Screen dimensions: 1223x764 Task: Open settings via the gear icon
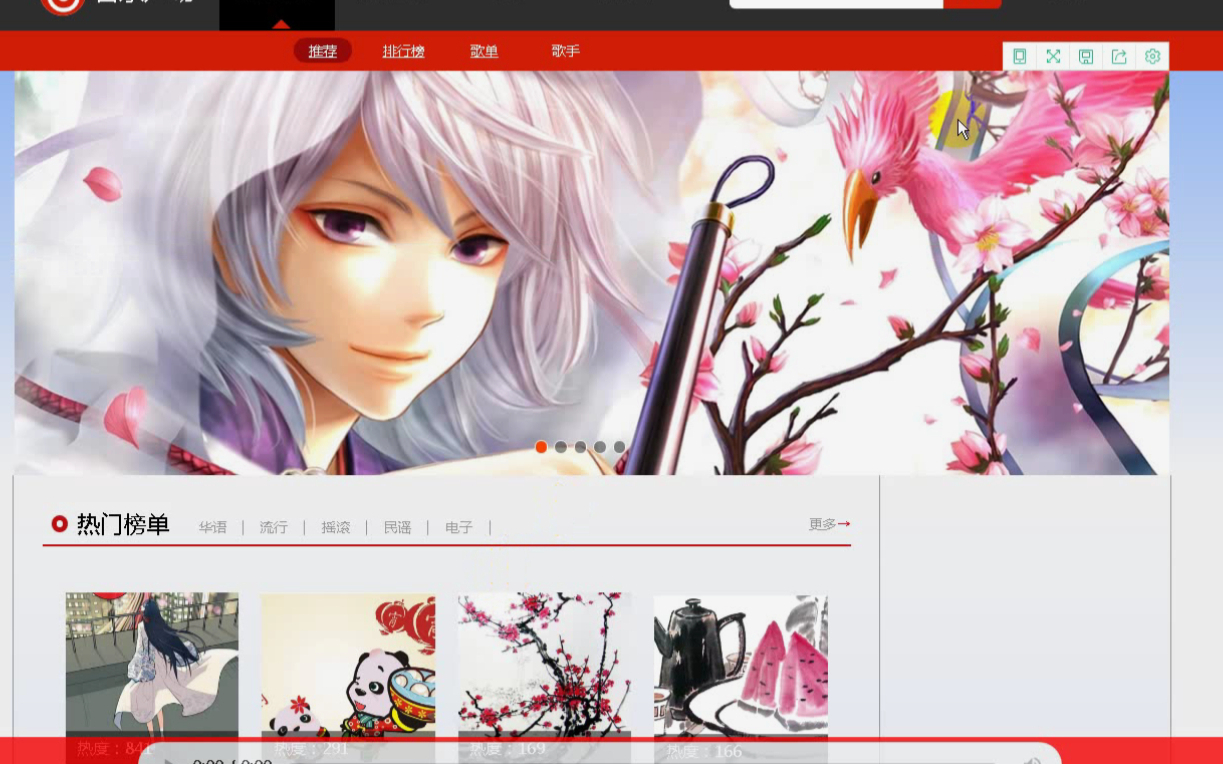[x=1152, y=57]
